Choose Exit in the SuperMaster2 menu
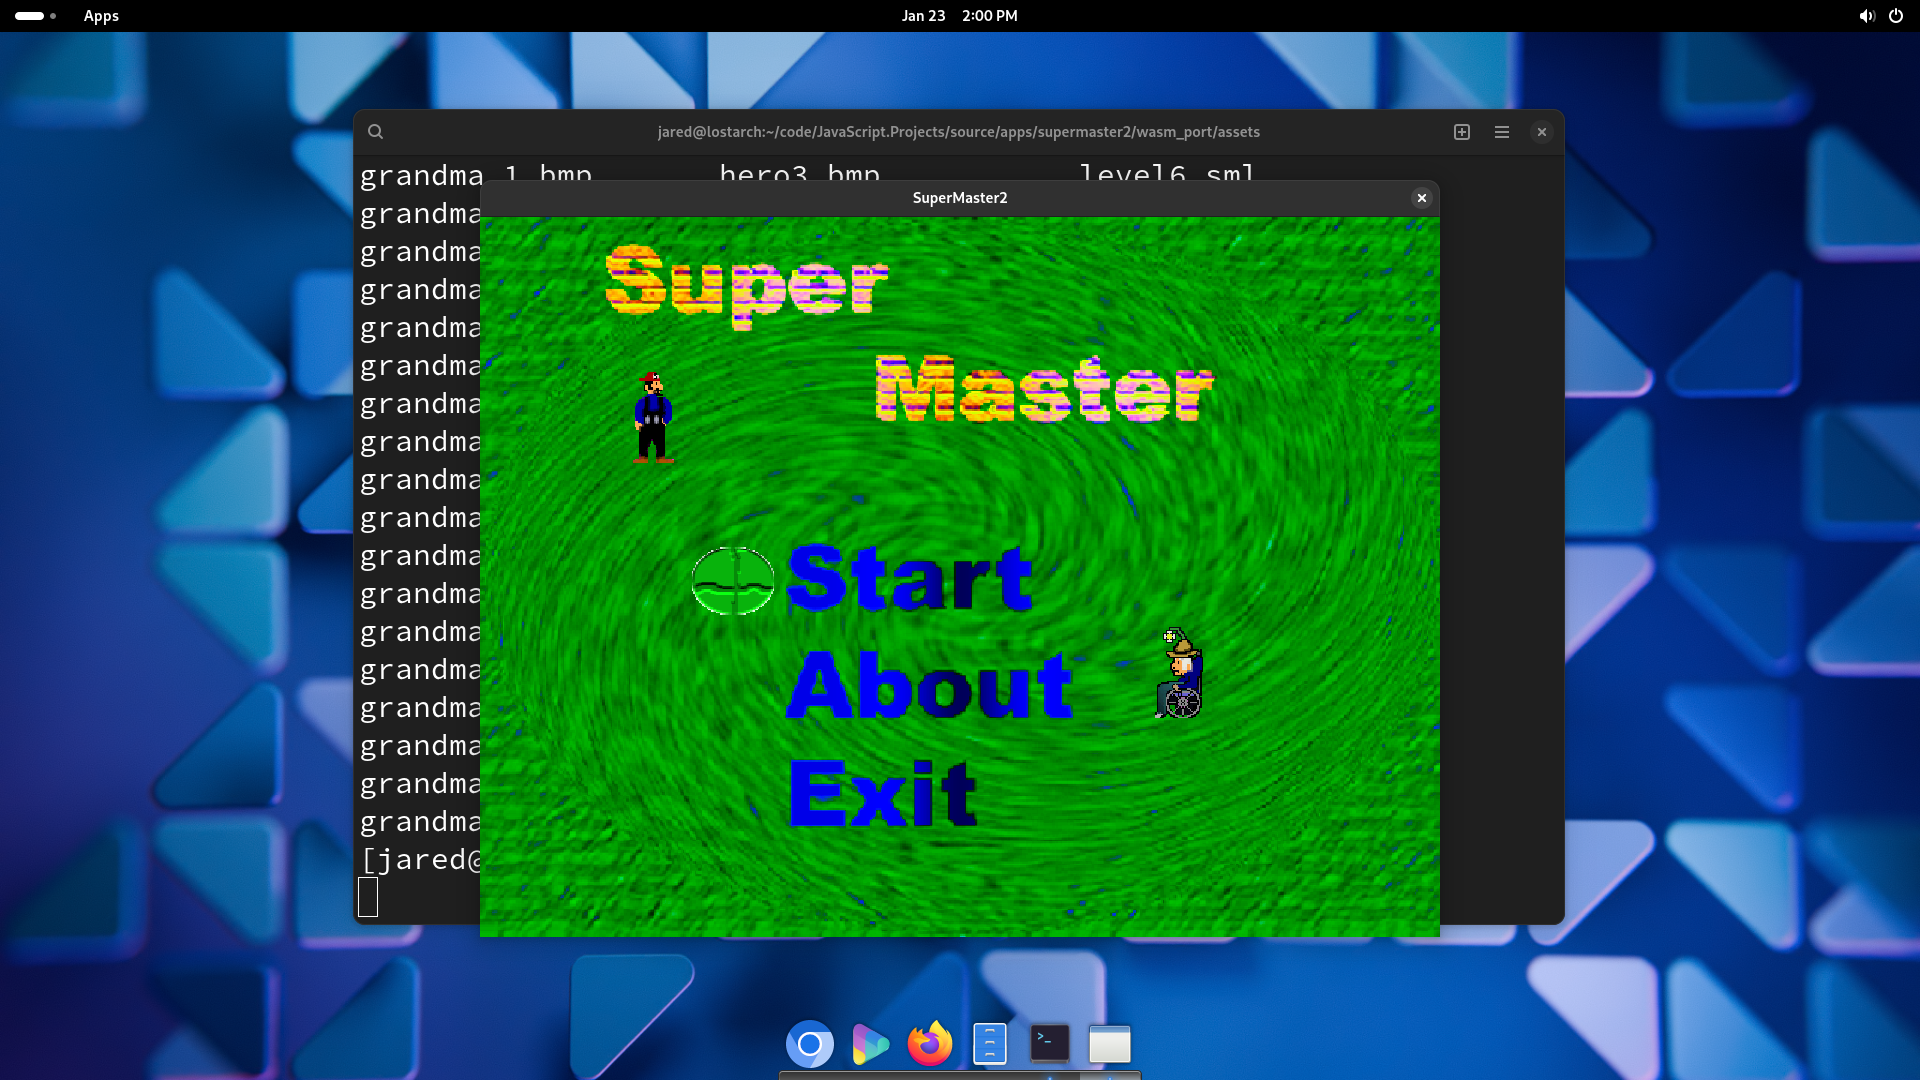Screen dimensions: 1920x1080 click(882, 792)
